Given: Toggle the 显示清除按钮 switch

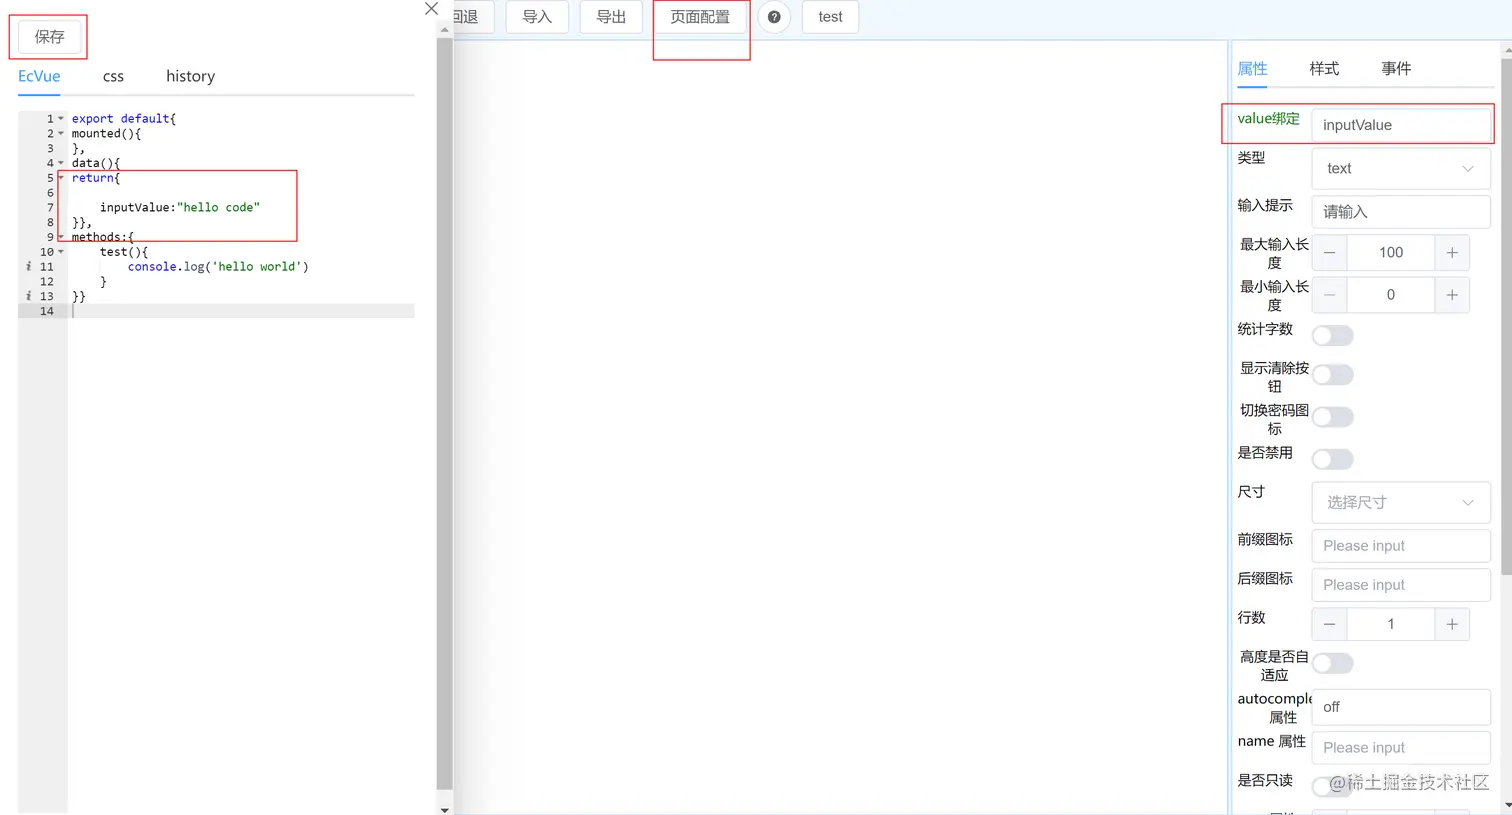Looking at the screenshot, I should pos(1333,375).
